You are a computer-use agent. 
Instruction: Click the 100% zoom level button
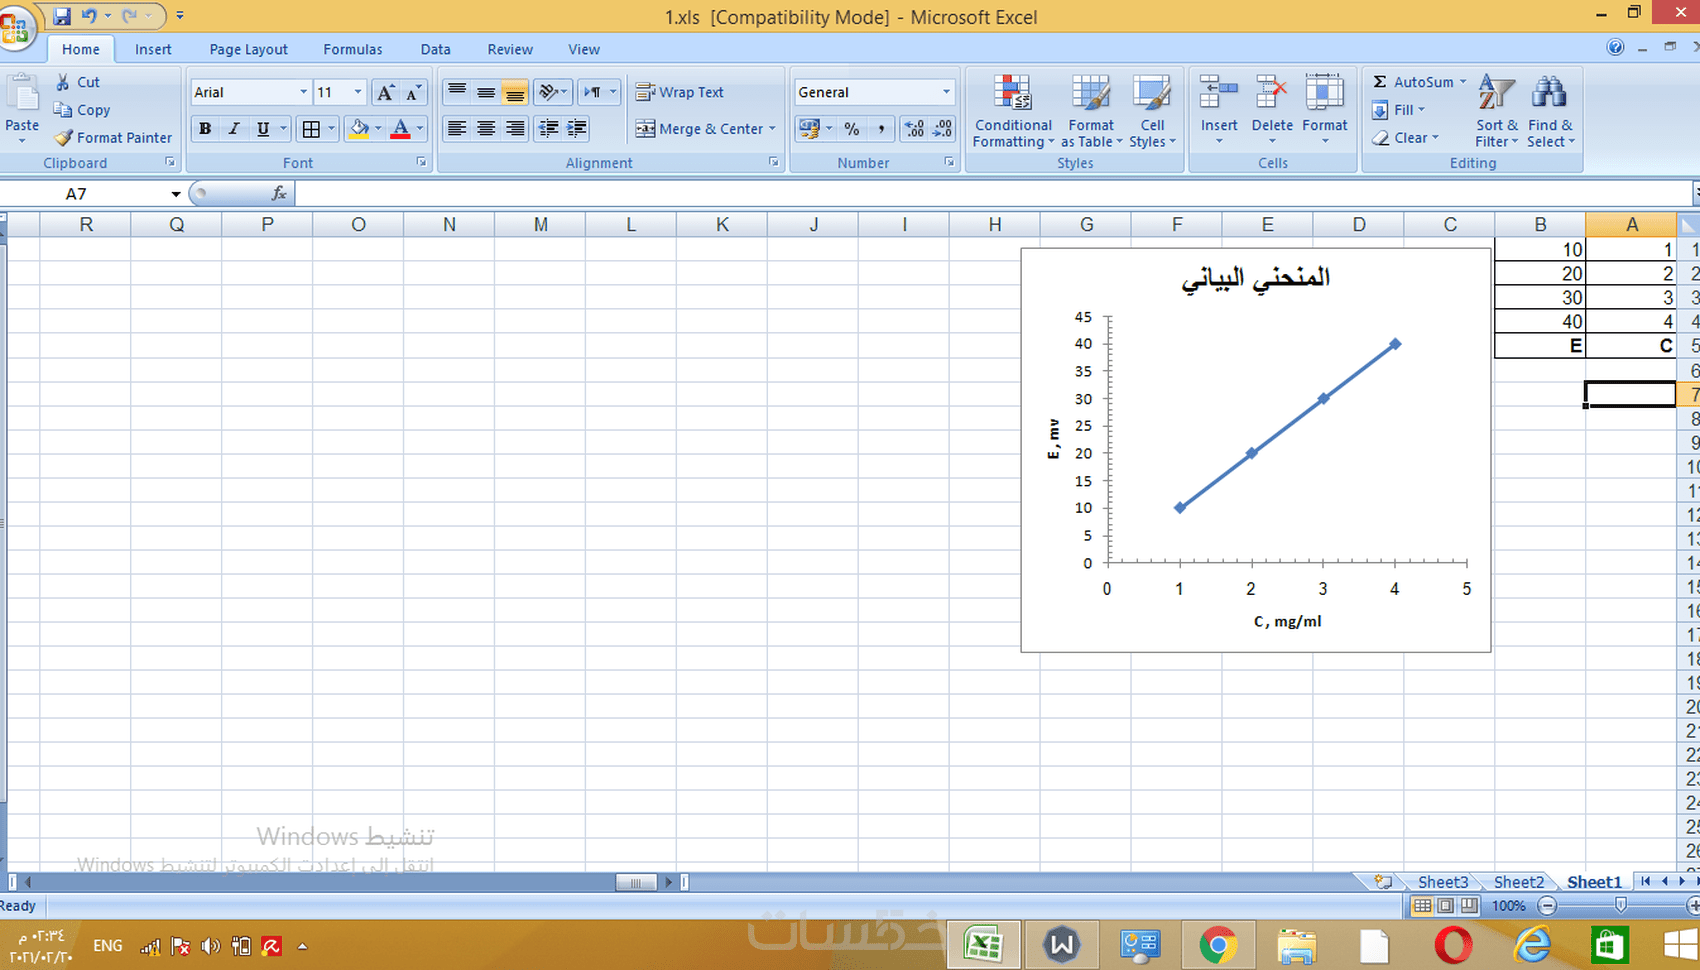1508,906
